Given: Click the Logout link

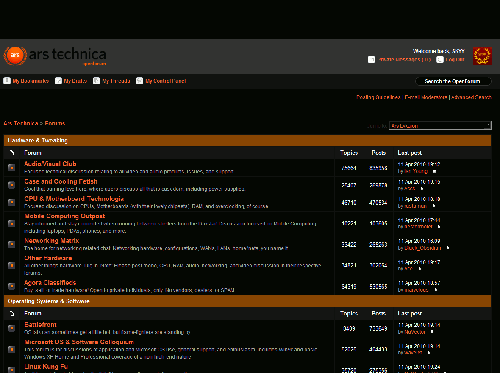Looking at the screenshot, I should pyautogui.click(x=455, y=59).
